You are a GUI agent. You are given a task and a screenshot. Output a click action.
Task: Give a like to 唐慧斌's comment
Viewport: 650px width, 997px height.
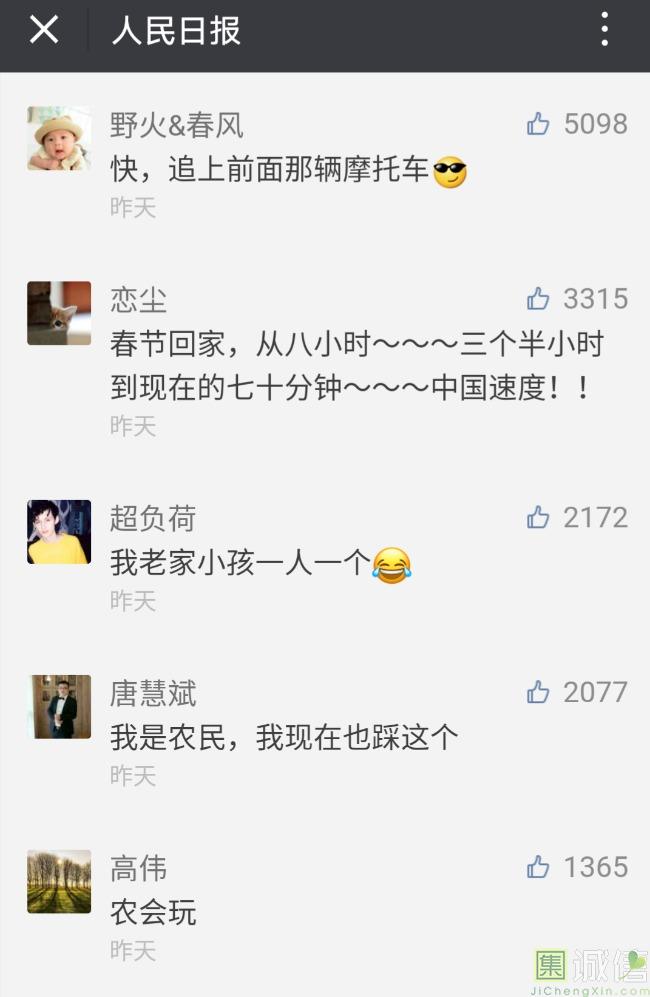pyautogui.click(x=538, y=692)
